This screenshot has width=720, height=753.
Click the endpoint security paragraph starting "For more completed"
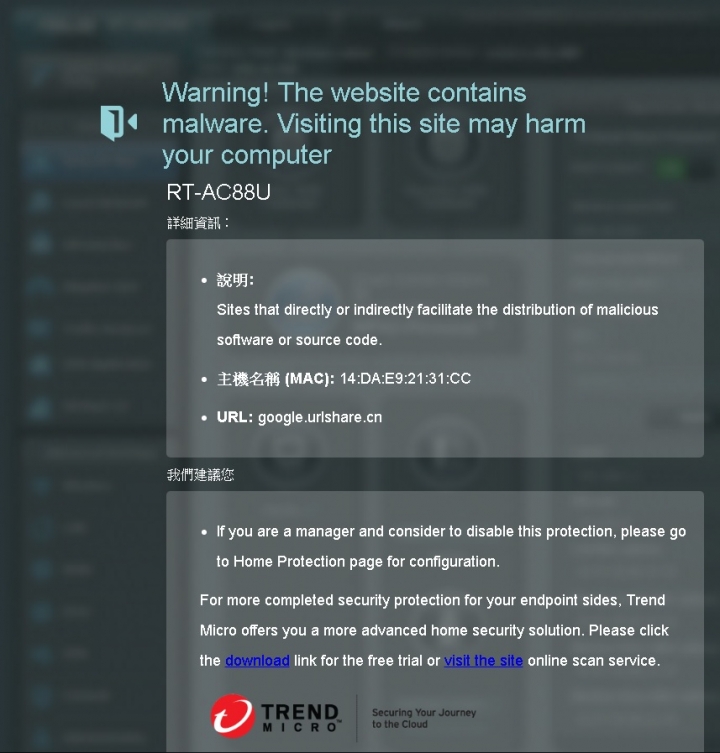click(434, 630)
